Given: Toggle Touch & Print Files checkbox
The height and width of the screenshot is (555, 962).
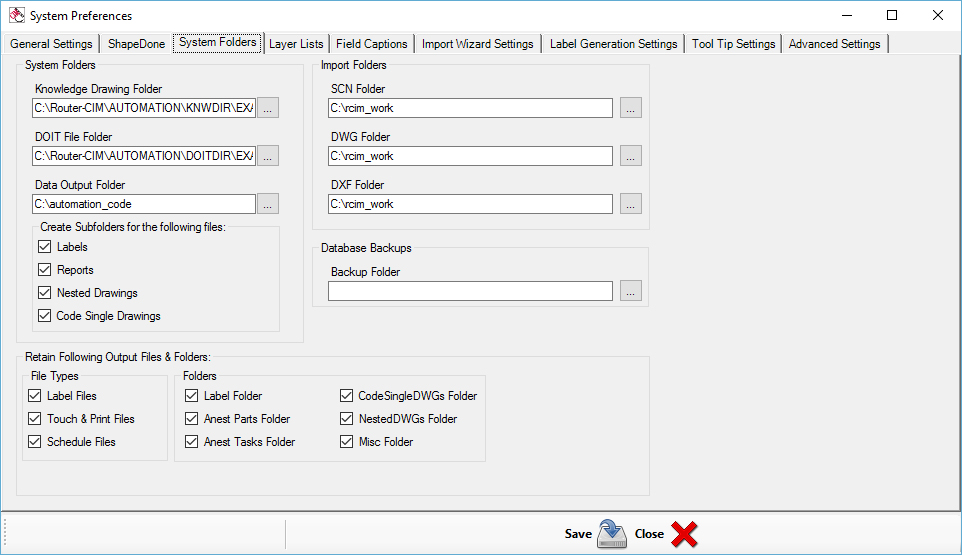Looking at the screenshot, I should (34, 419).
